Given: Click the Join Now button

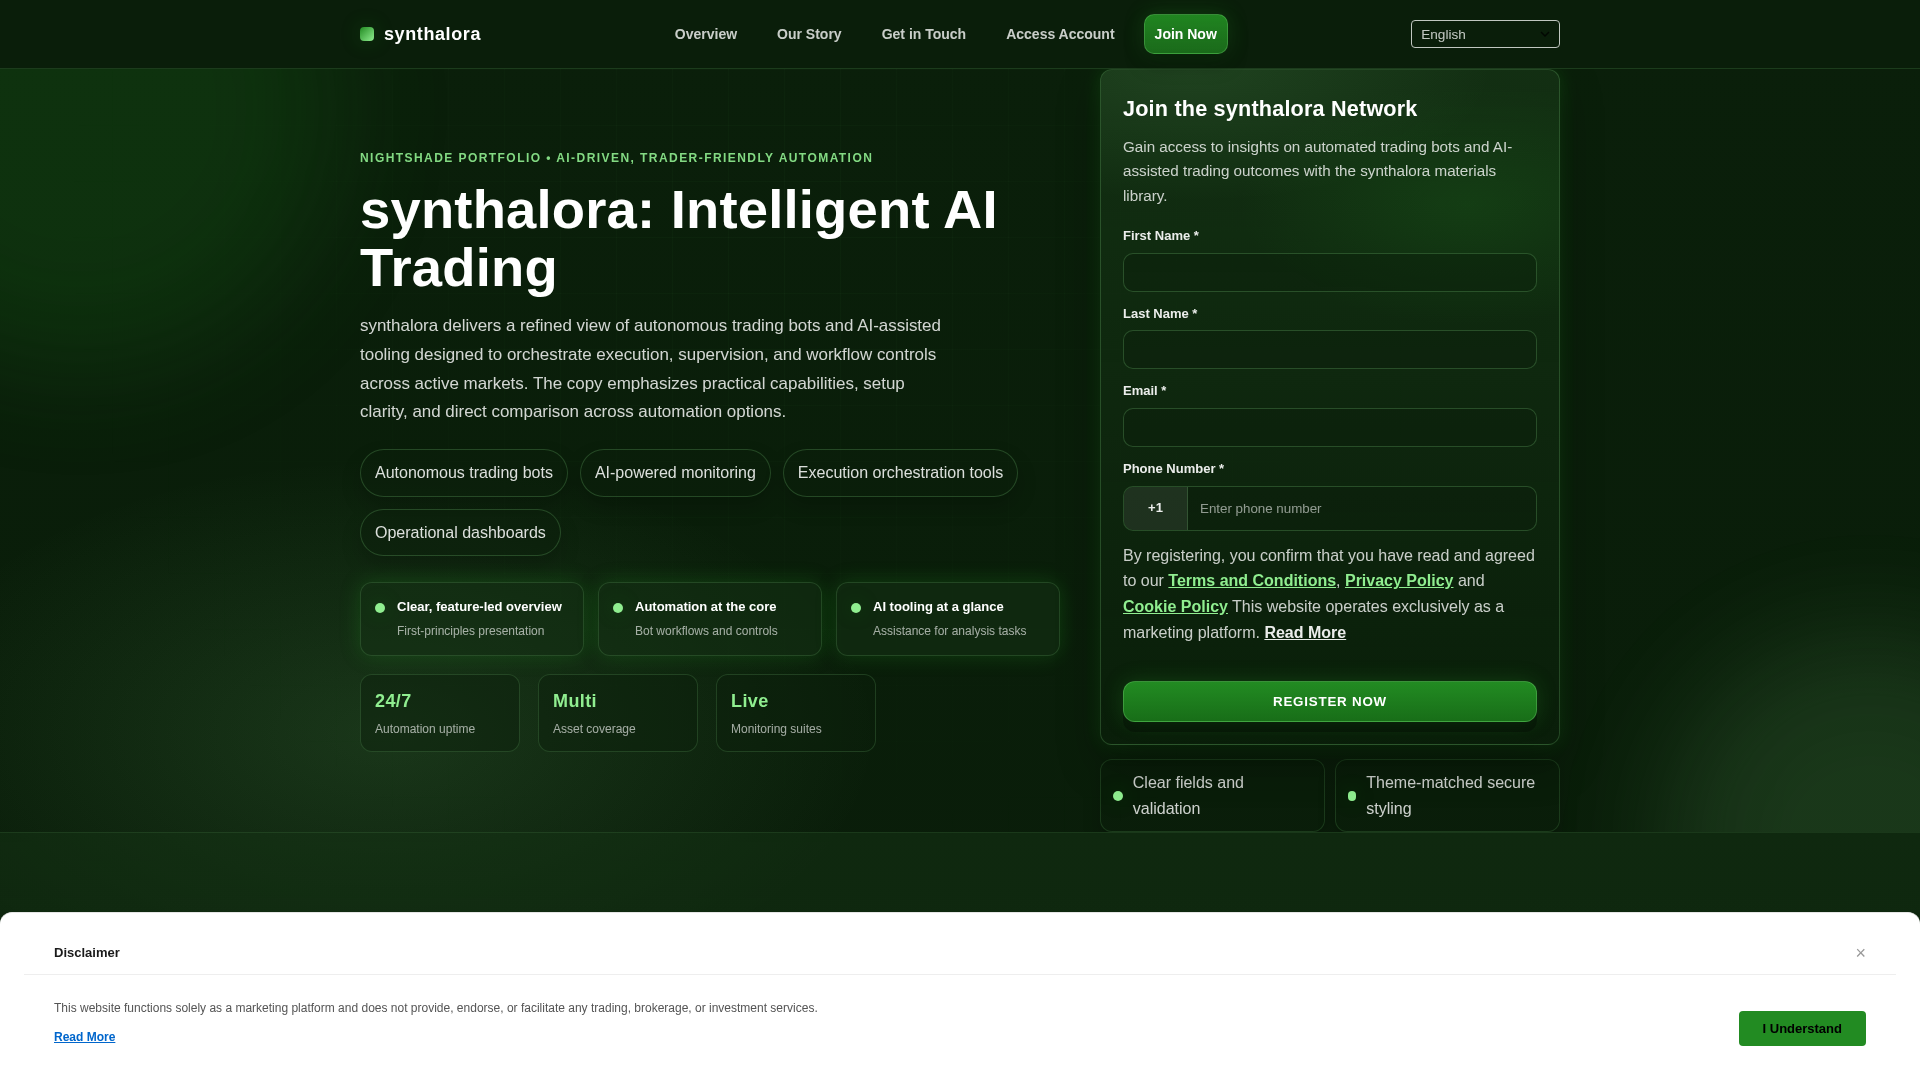Looking at the screenshot, I should click(1186, 34).
